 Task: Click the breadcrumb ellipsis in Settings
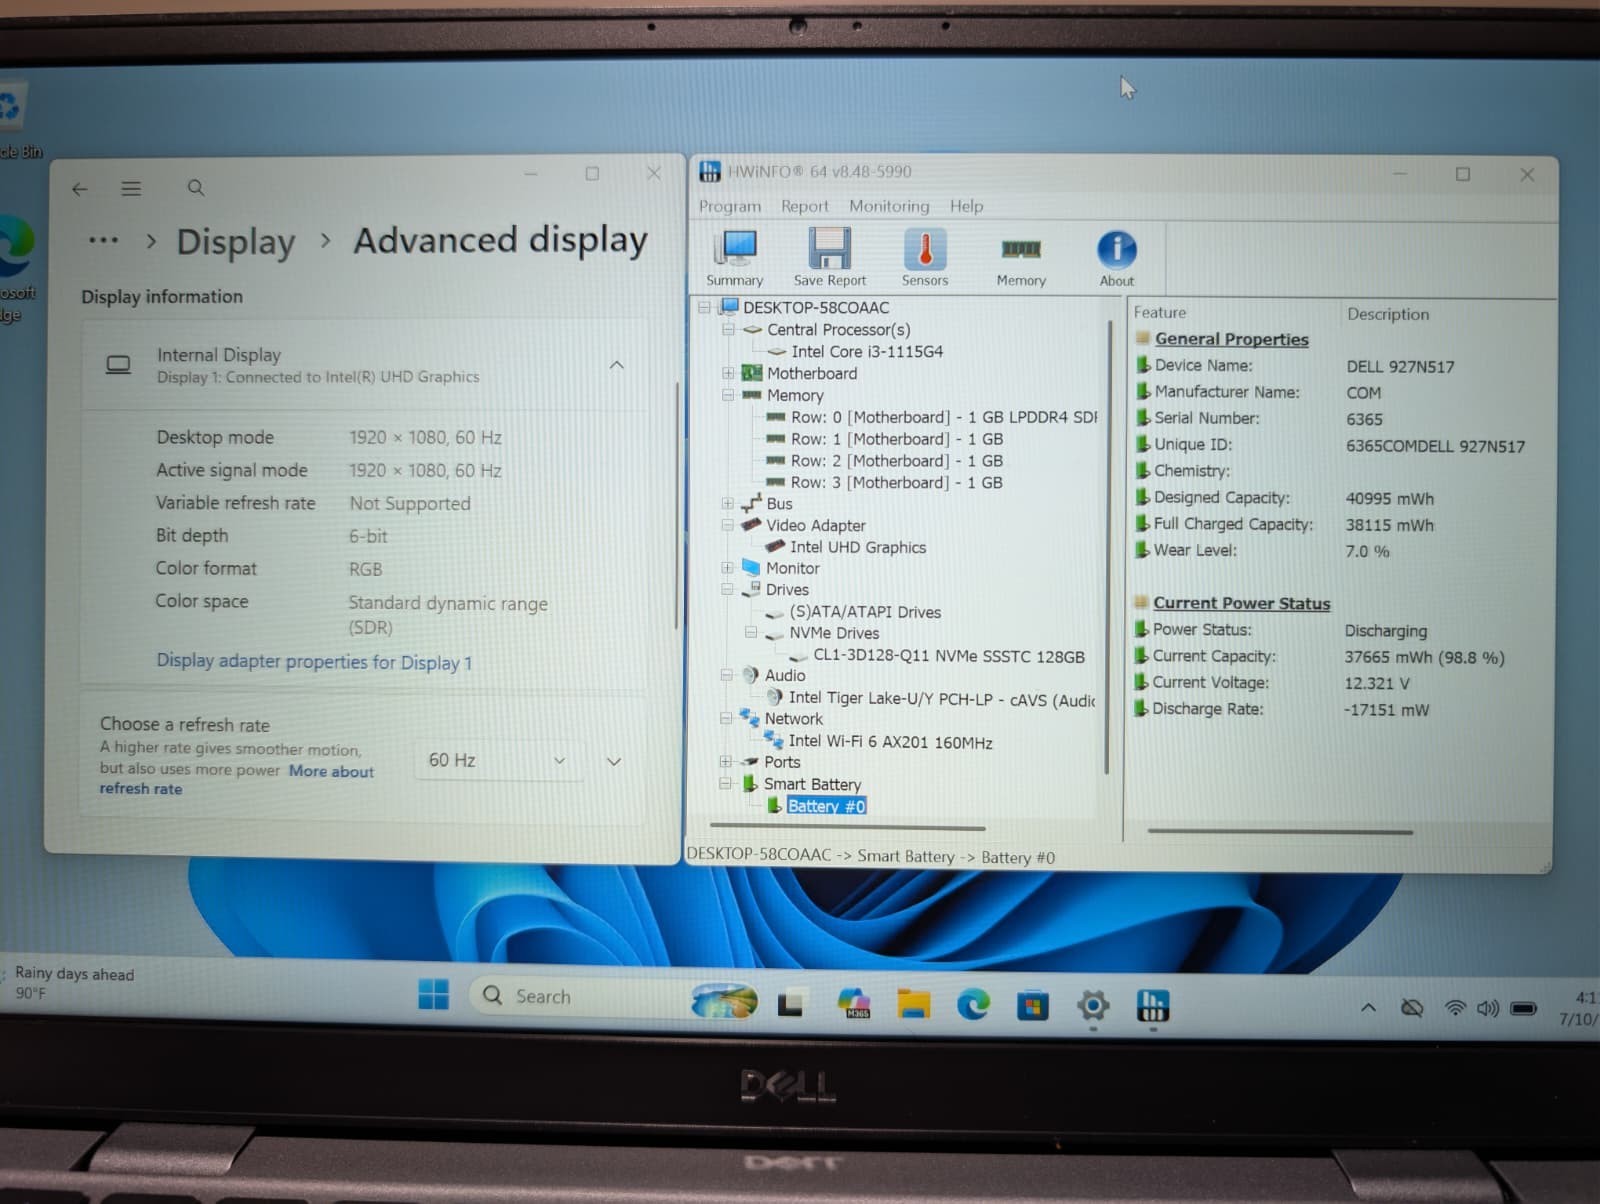103,241
